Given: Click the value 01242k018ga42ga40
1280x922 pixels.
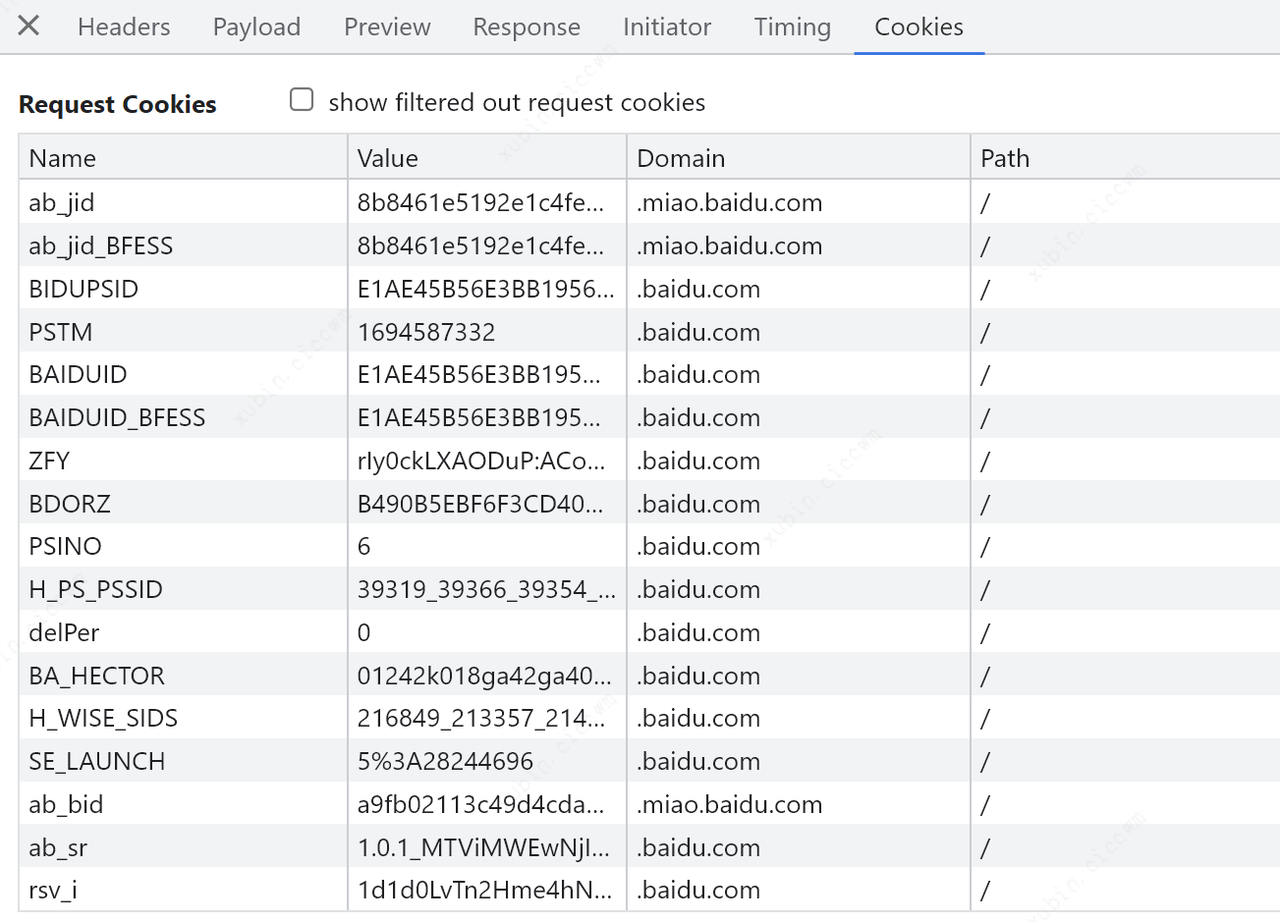Looking at the screenshot, I should tap(484, 675).
